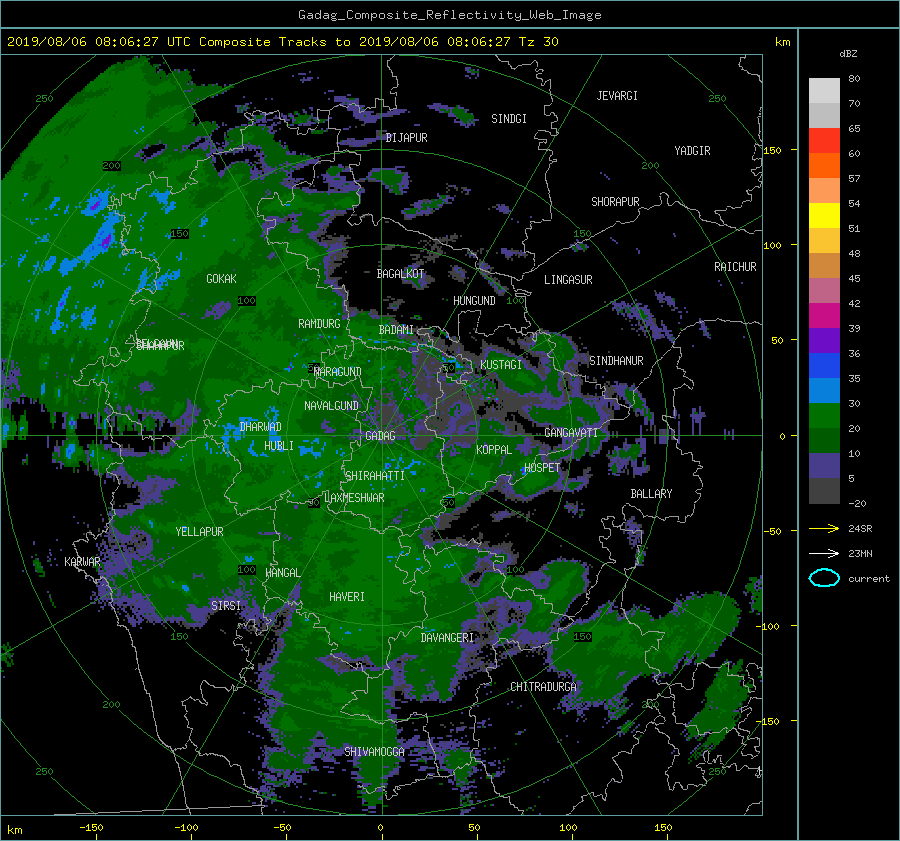900x841 pixels.
Task: Click the SHORAPUR city label
Action: tap(615, 202)
